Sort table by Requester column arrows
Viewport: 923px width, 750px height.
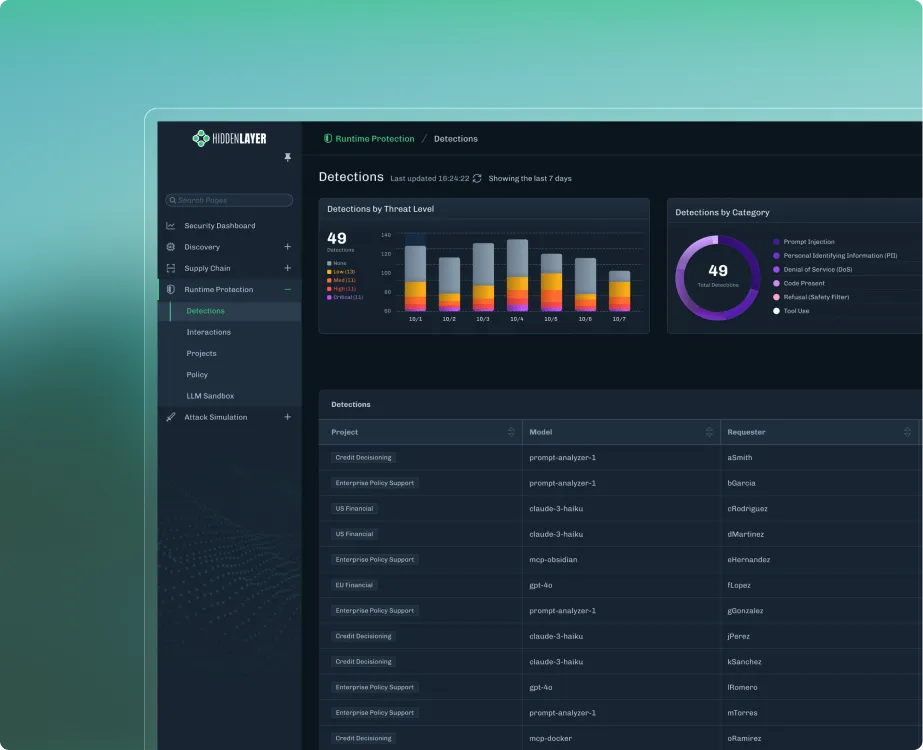point(907,432)
